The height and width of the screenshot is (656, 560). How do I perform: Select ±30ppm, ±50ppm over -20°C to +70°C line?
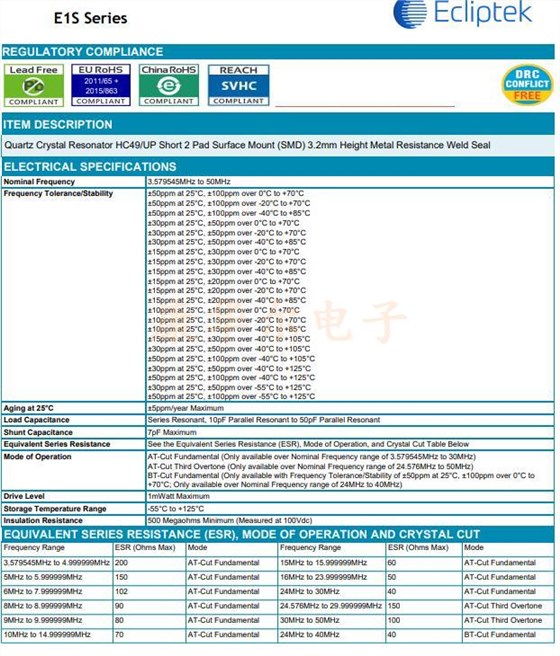point(226,233)
